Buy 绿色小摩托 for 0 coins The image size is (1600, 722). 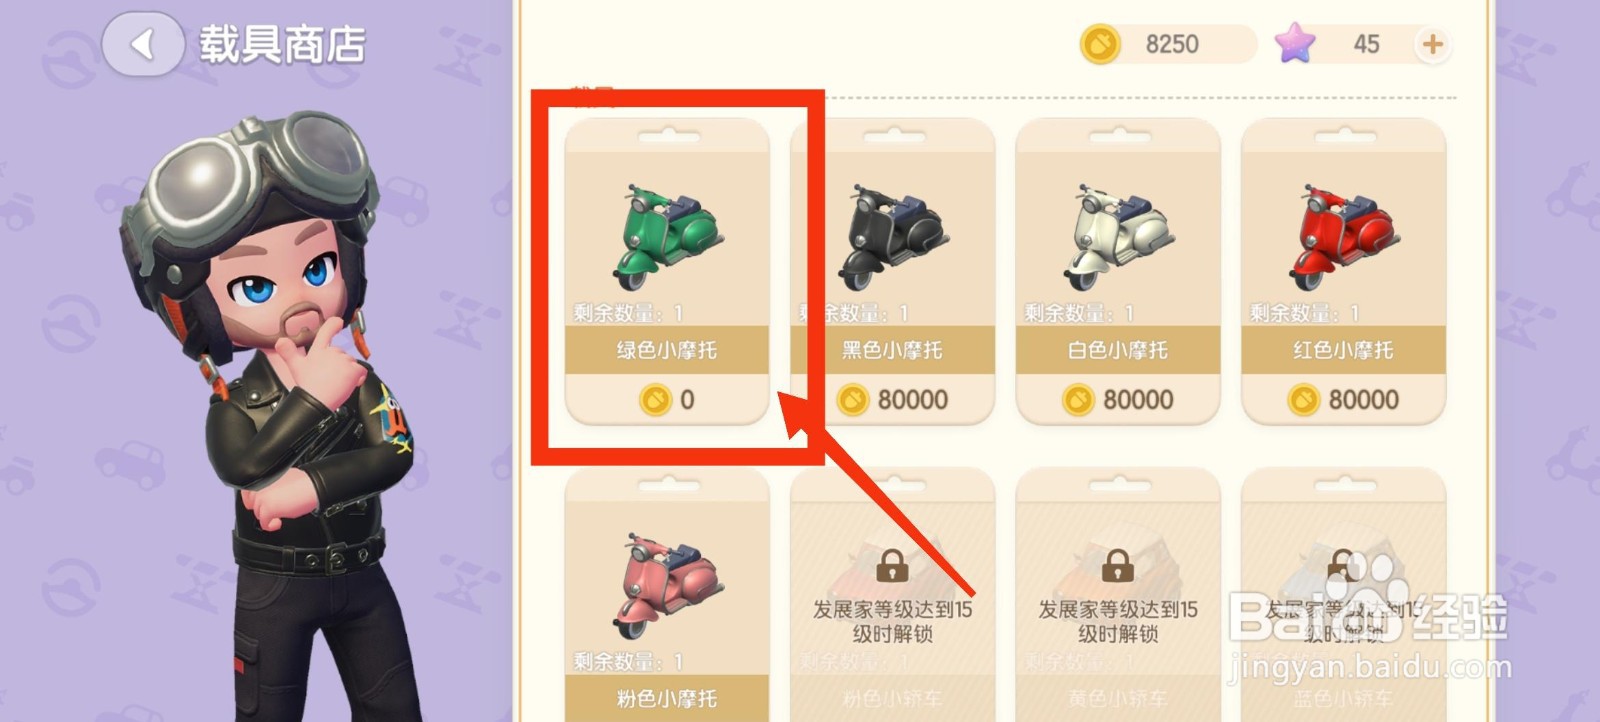tap(667, 399)
